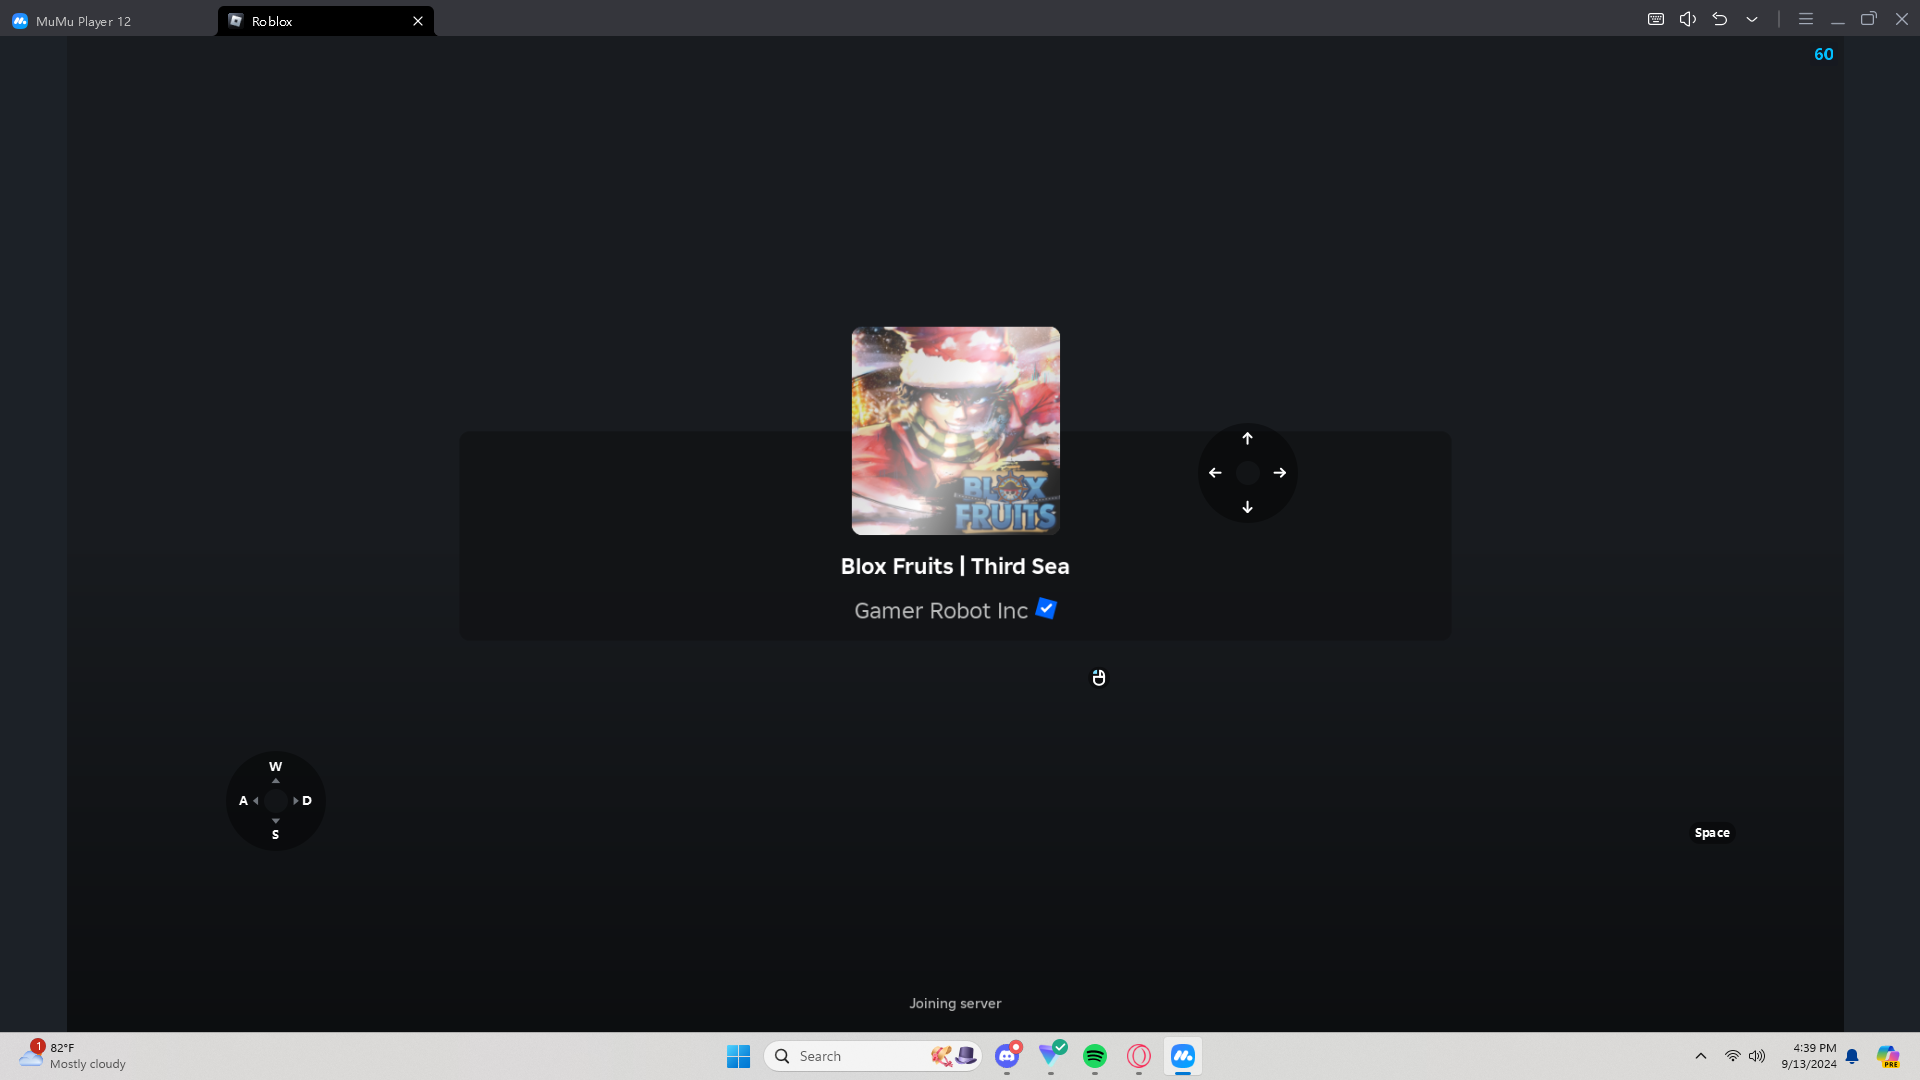The height and width of the screenshot is (1080, 1920).
Task: Select the Roblox tab
Action: click(325, 21)
